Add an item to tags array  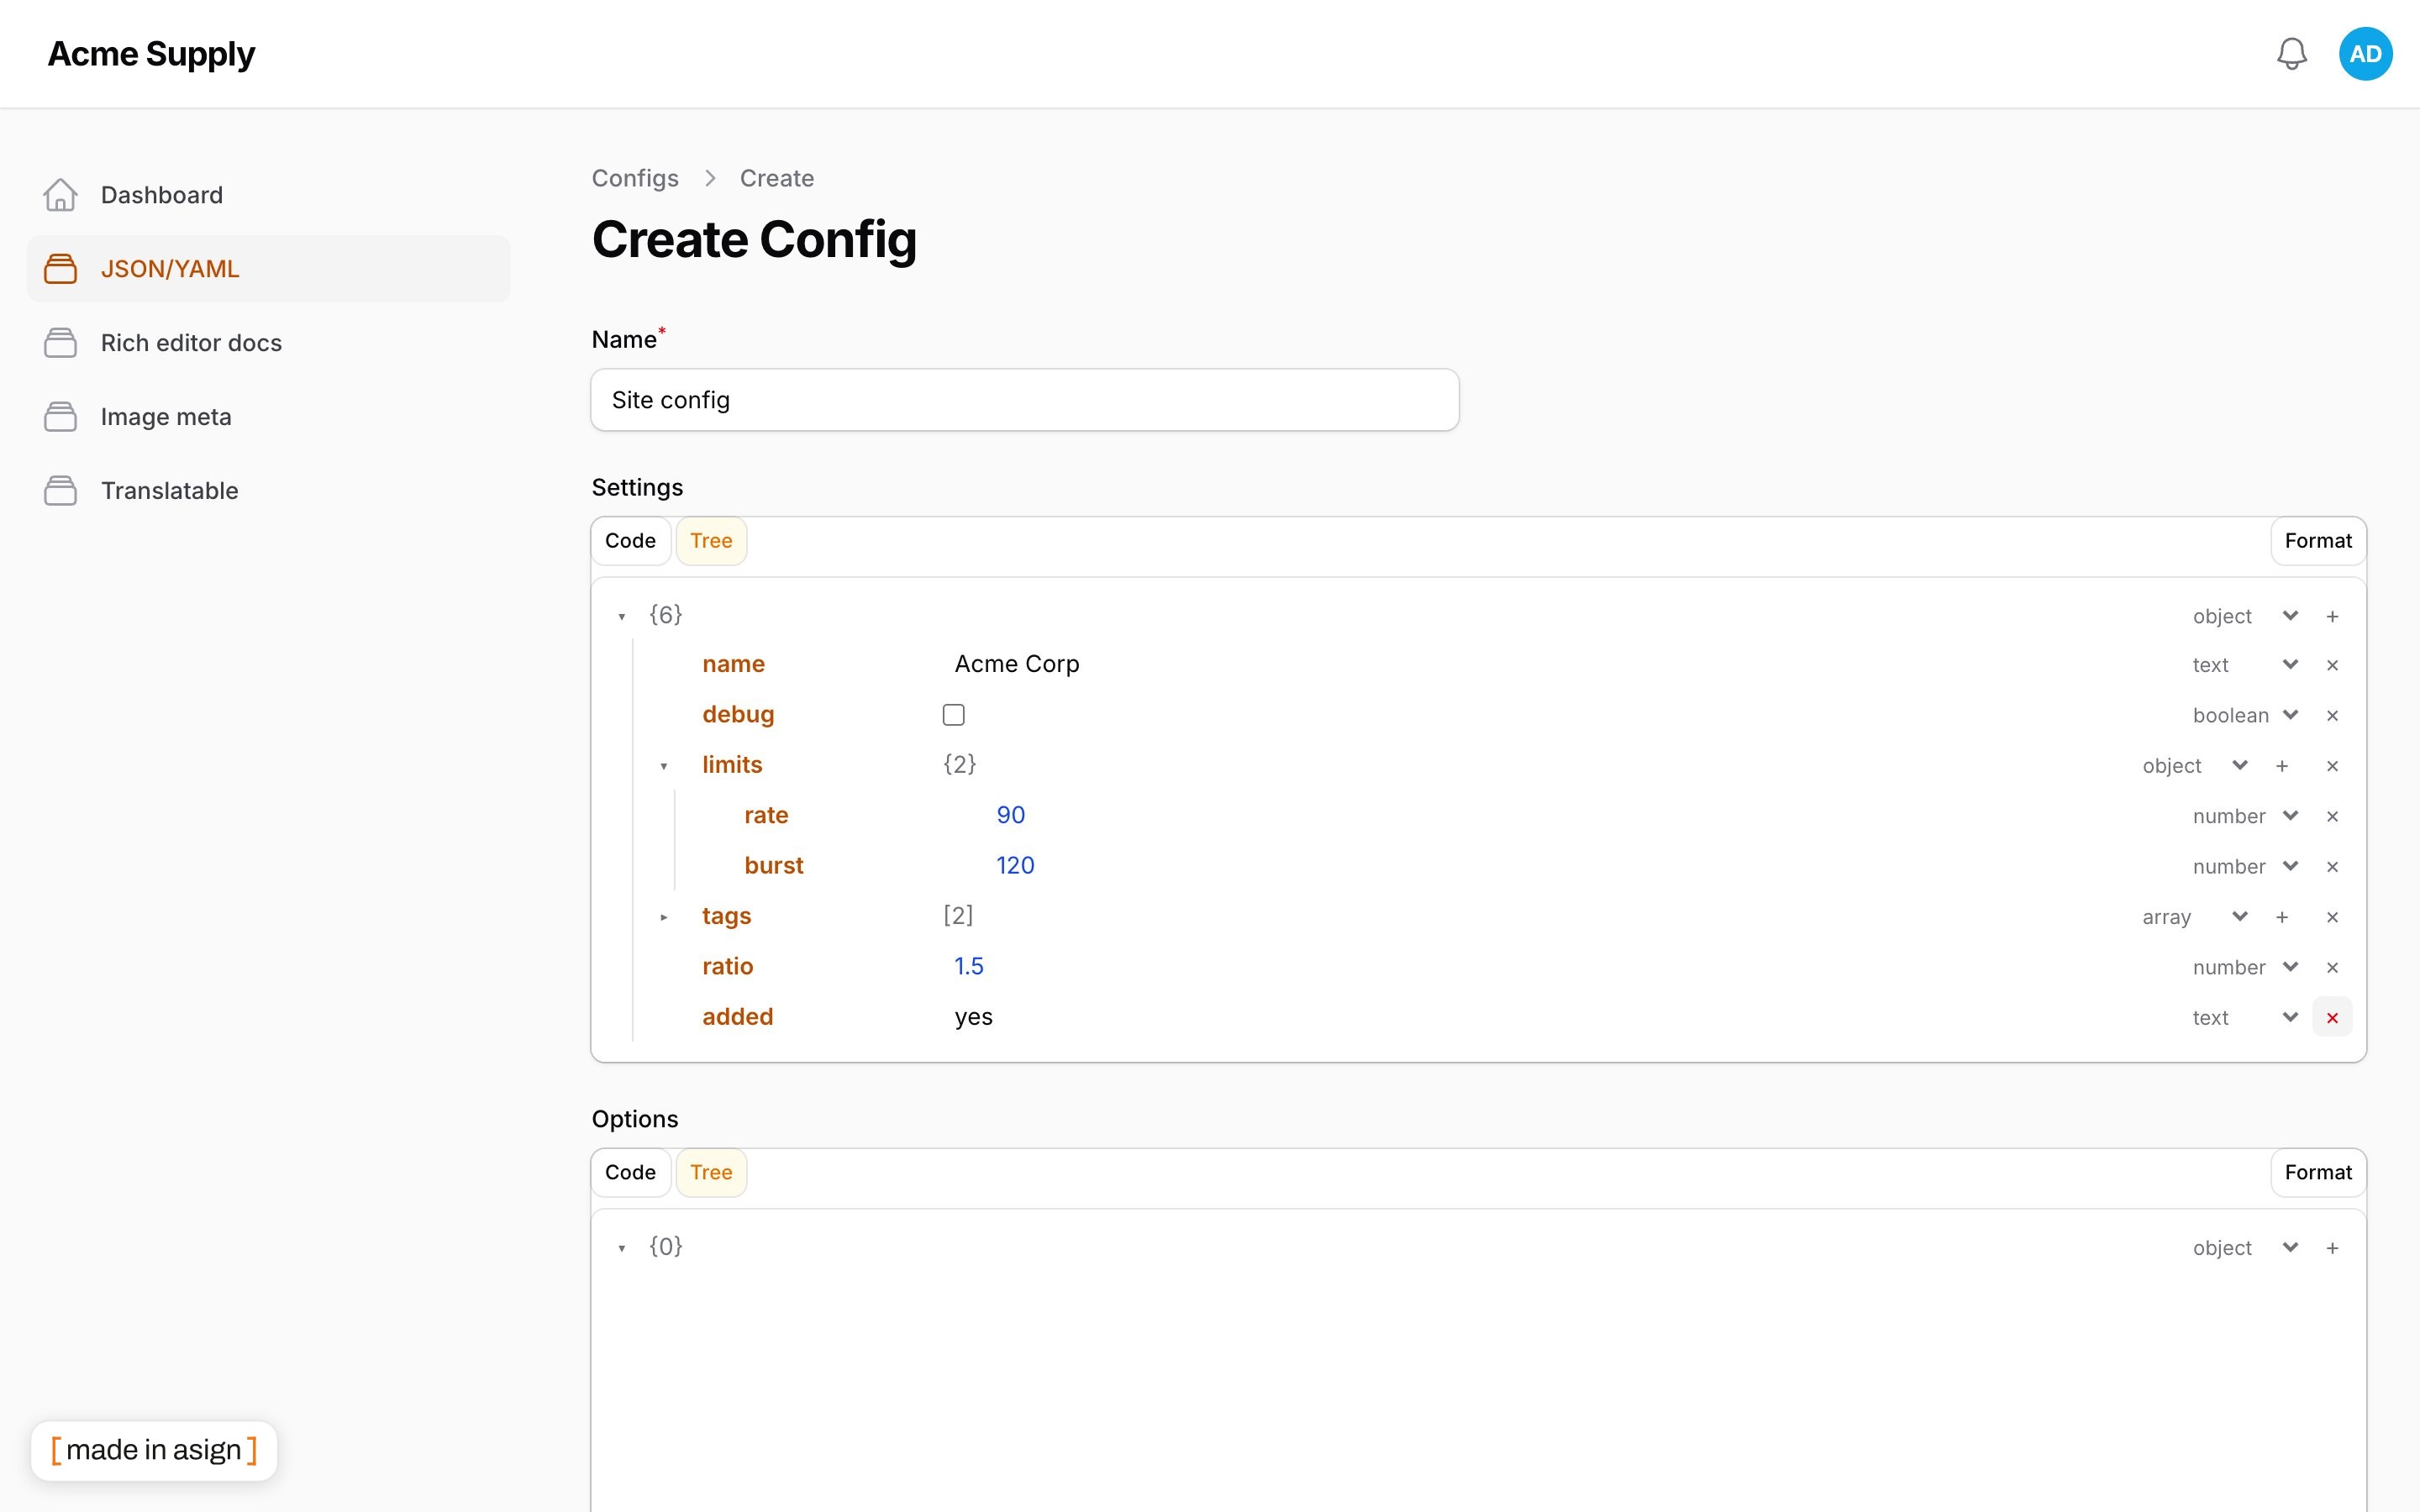pyautogui.click(x=2282, y=917)
